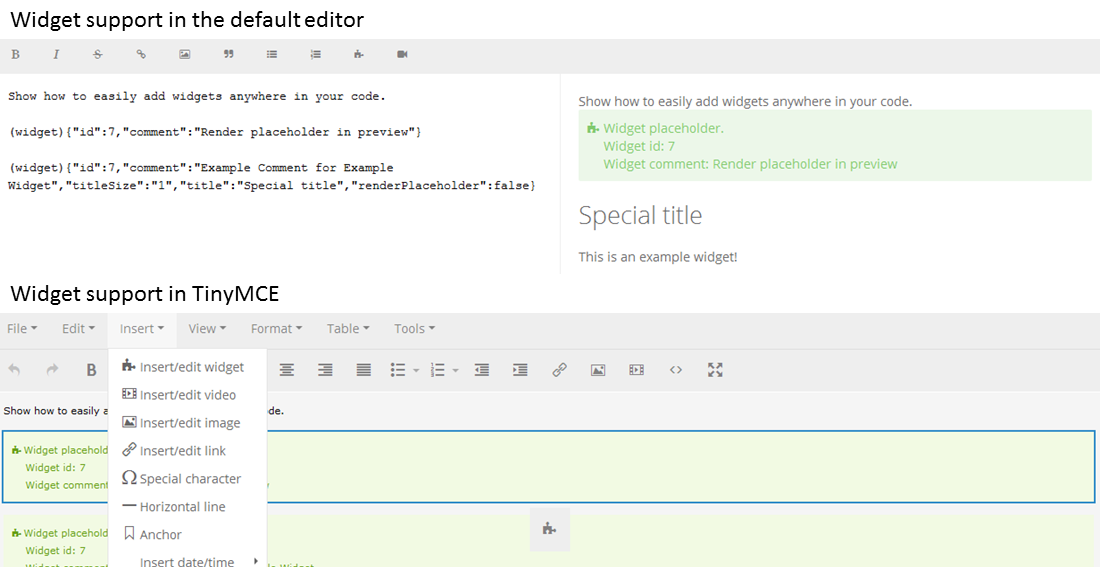This screenshot has width=1100, height=567.
Task: Toggle bold in the default editor toolbar
Action: [15, 55]
